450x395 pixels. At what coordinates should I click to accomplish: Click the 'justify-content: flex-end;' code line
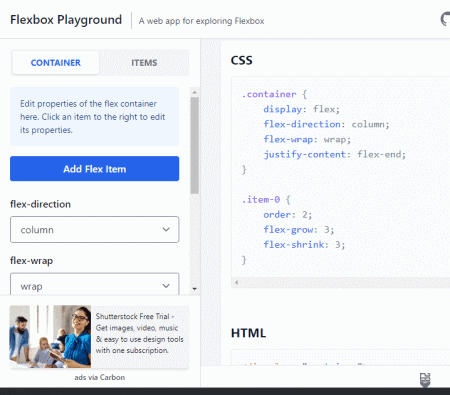pyautogui.click(x=335, y=154)
